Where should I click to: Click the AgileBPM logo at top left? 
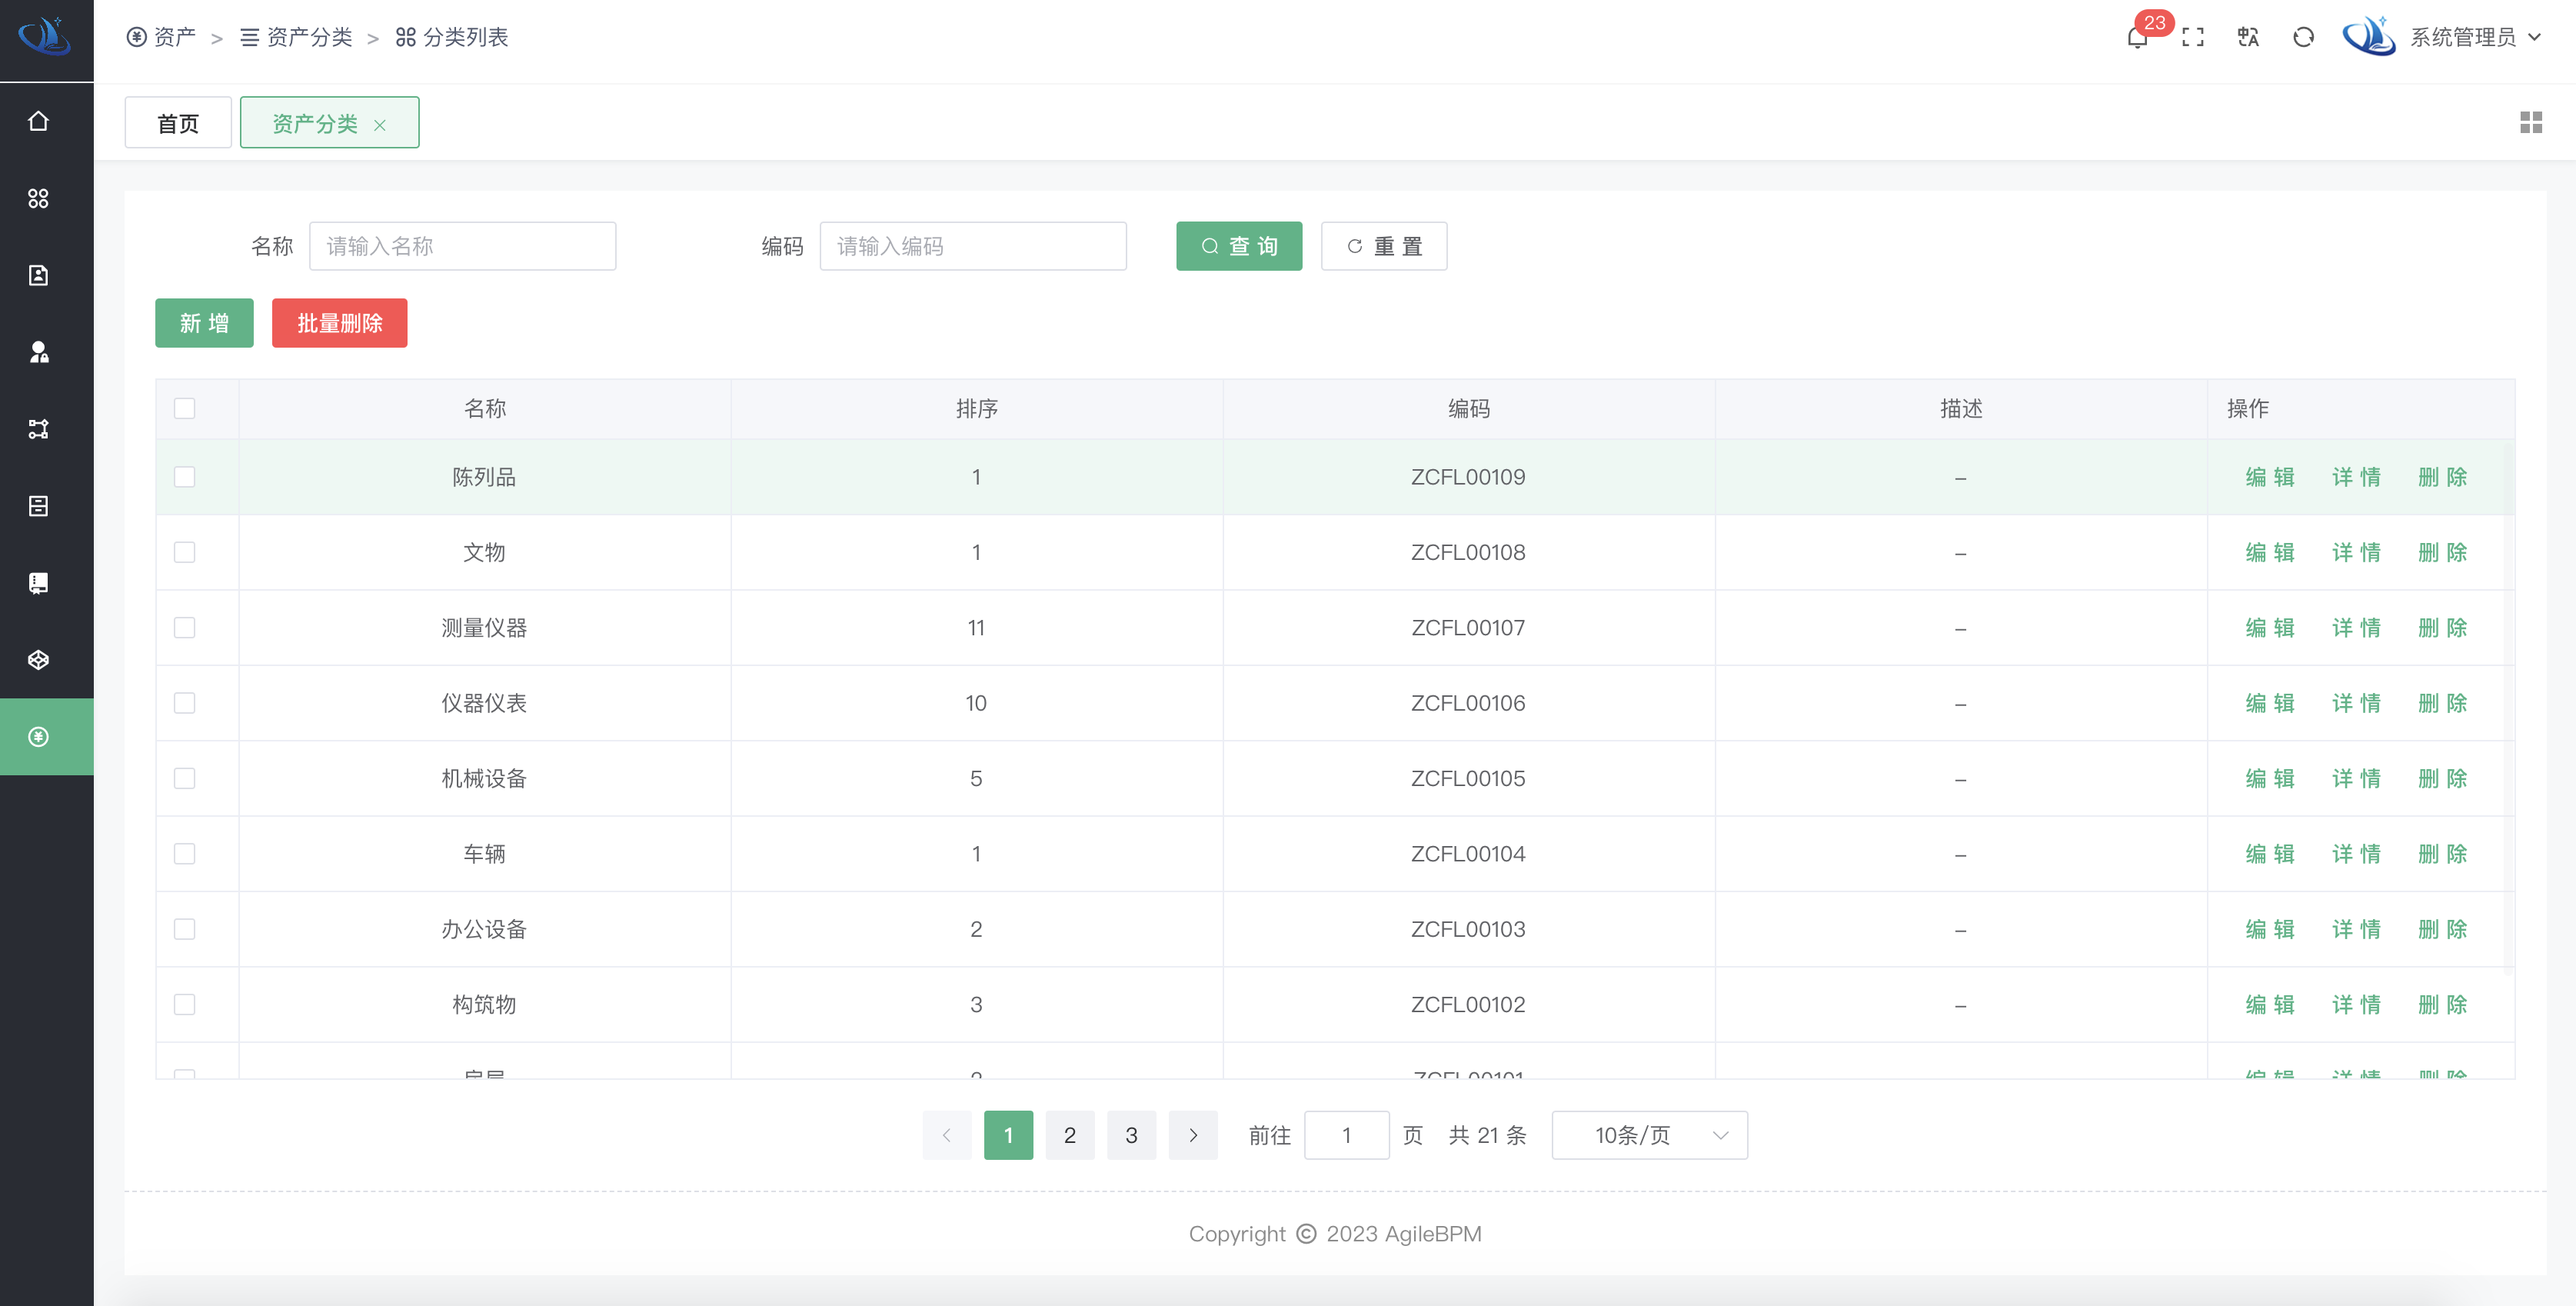pos(45,37)
